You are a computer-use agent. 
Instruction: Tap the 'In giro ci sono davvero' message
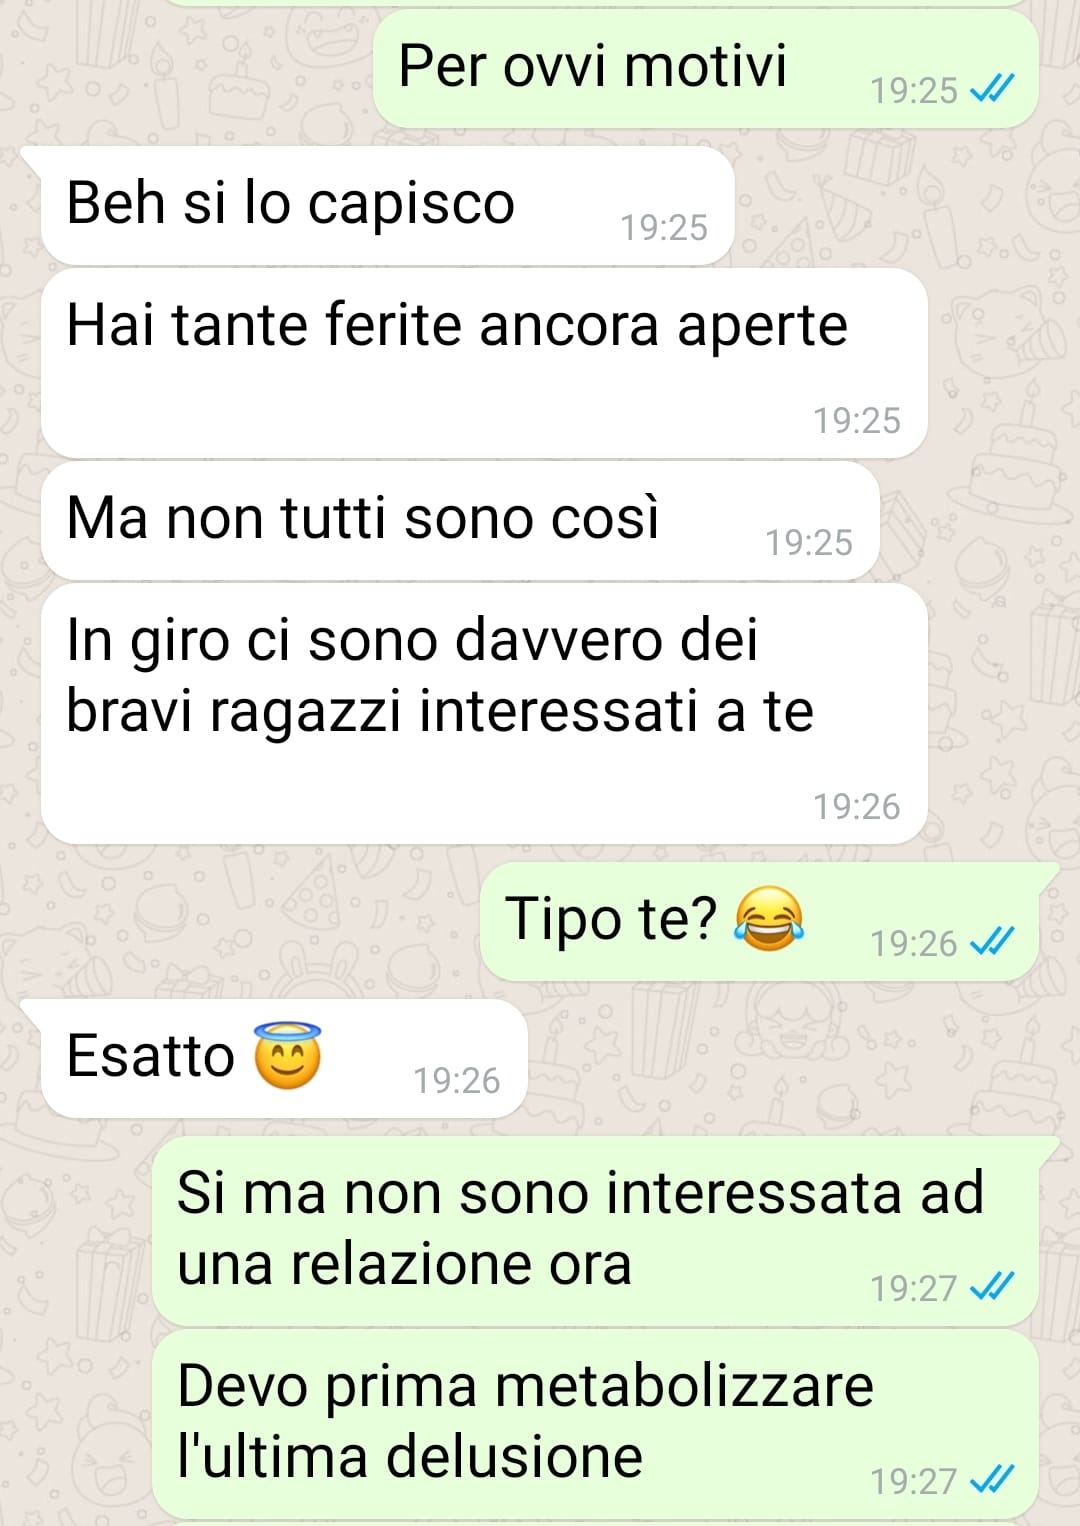tap(484, 714)
